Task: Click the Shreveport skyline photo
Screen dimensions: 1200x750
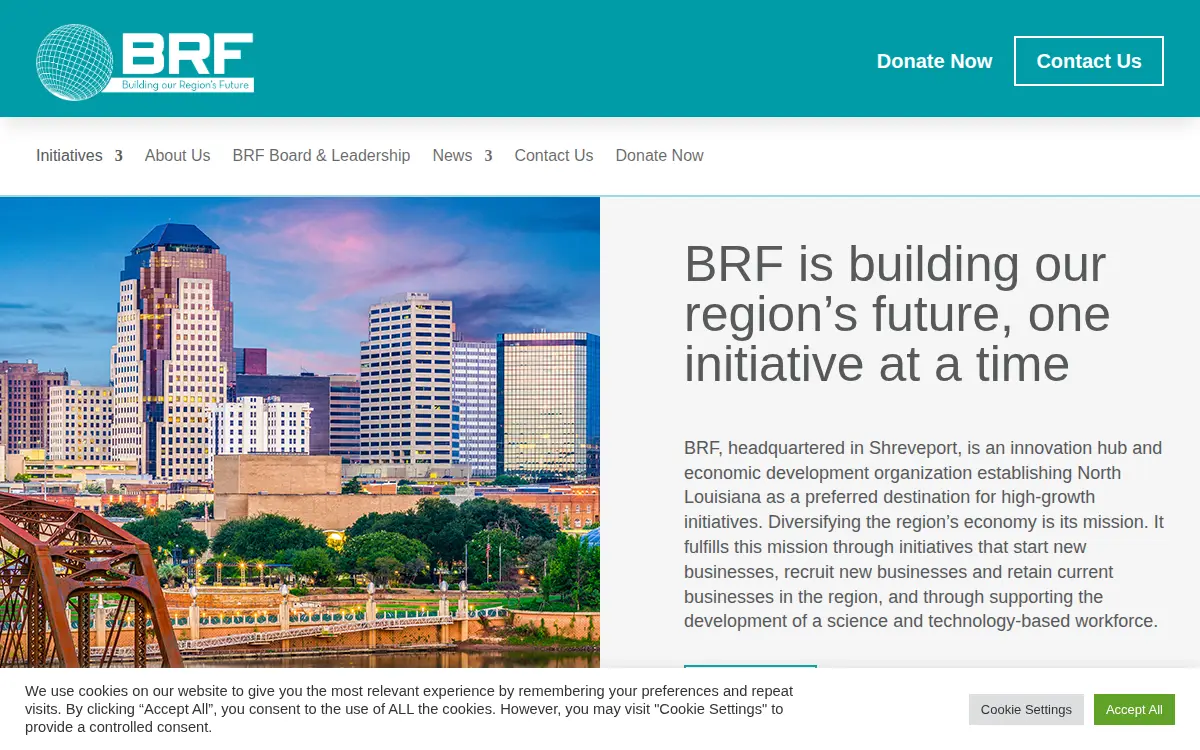Action: click(300, 432)
